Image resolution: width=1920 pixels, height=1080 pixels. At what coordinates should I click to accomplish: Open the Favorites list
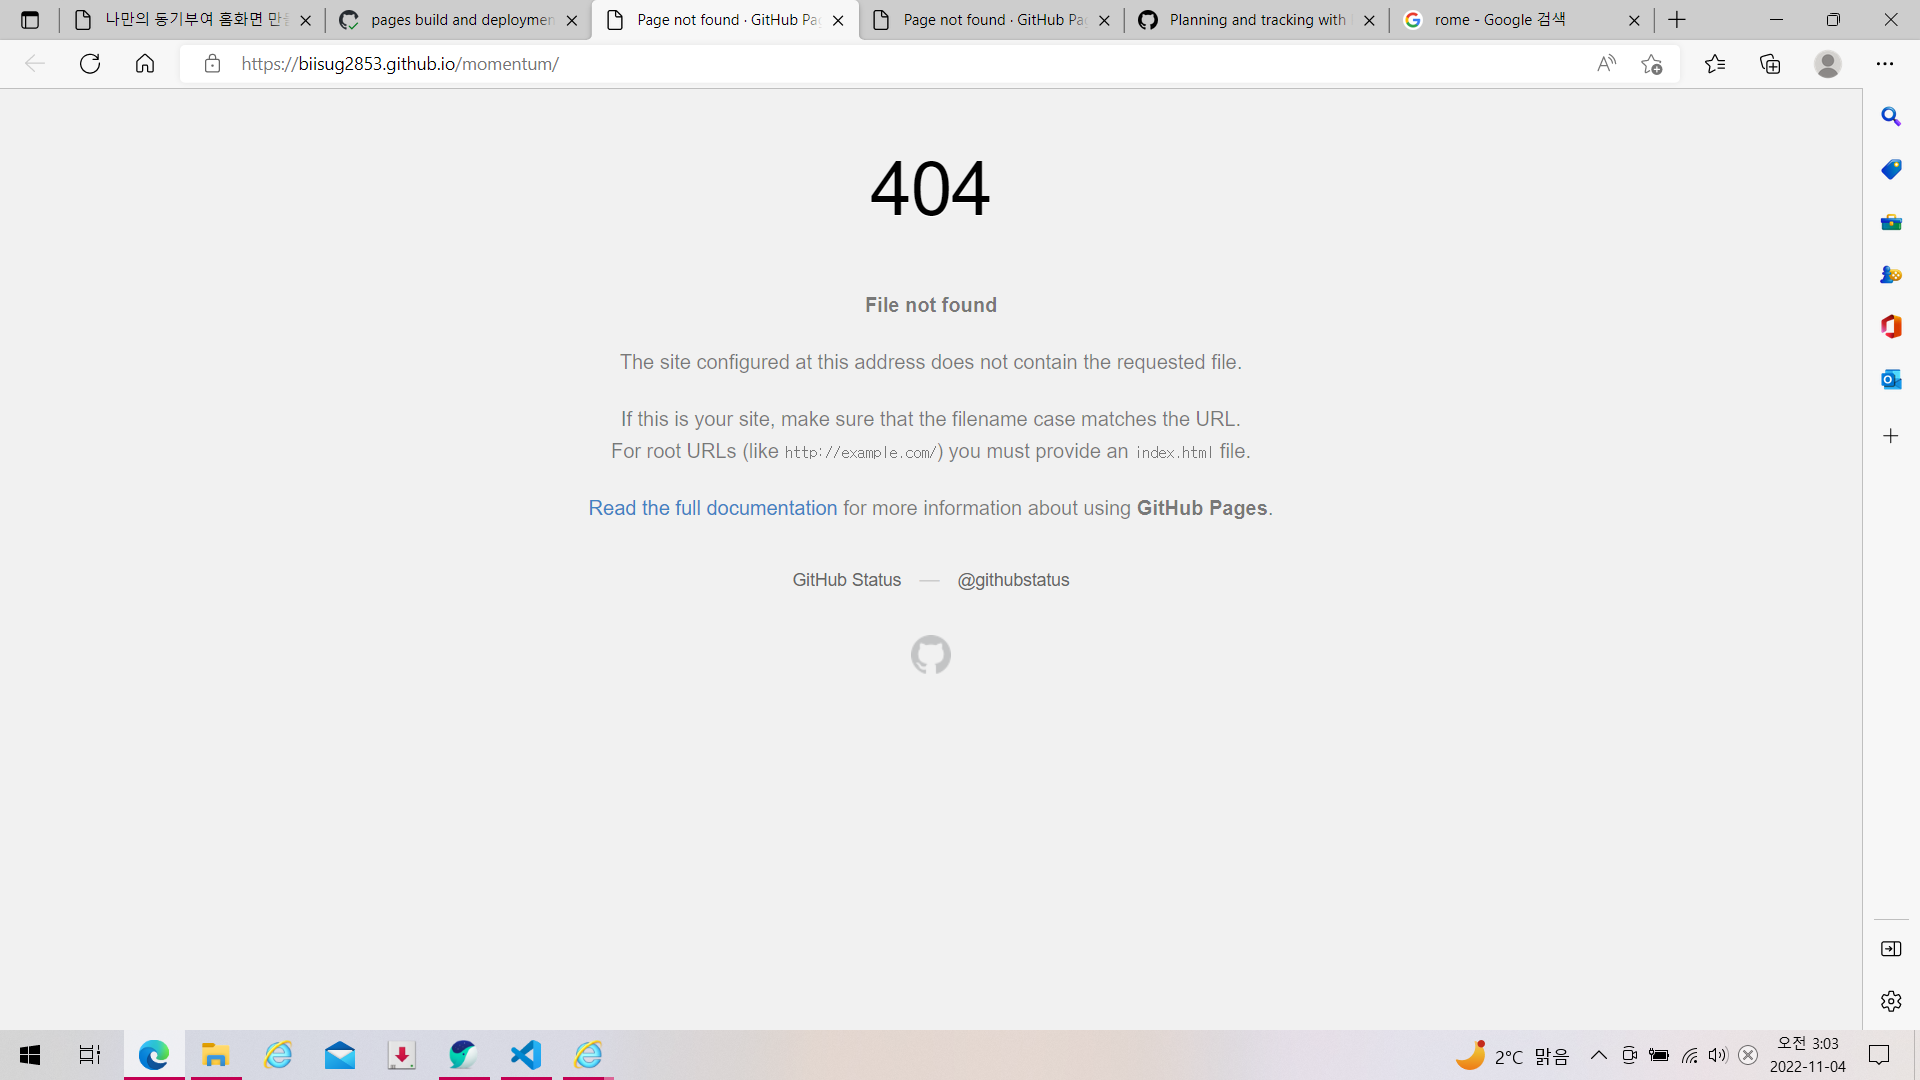pyautogui.click(x=1715, y=64)
